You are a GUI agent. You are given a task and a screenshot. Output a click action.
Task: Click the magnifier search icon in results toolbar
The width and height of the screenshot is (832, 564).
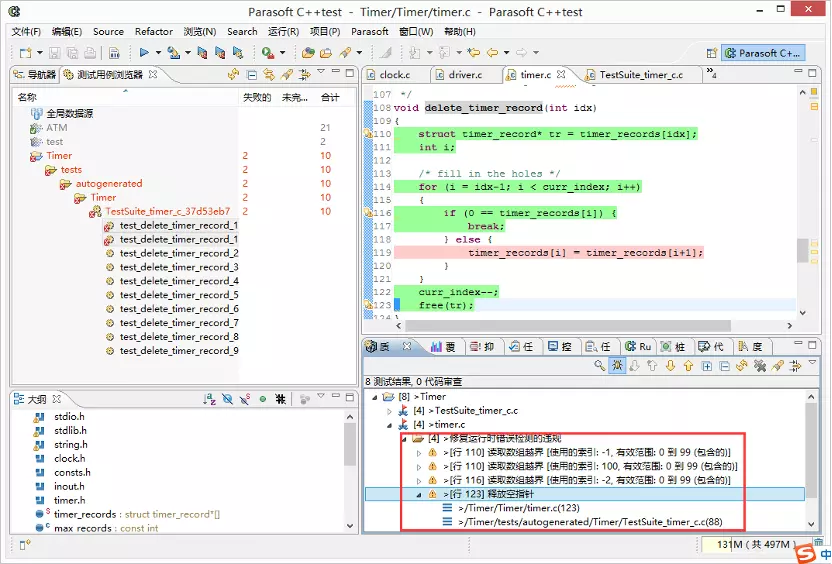click(x=600, y=365)
